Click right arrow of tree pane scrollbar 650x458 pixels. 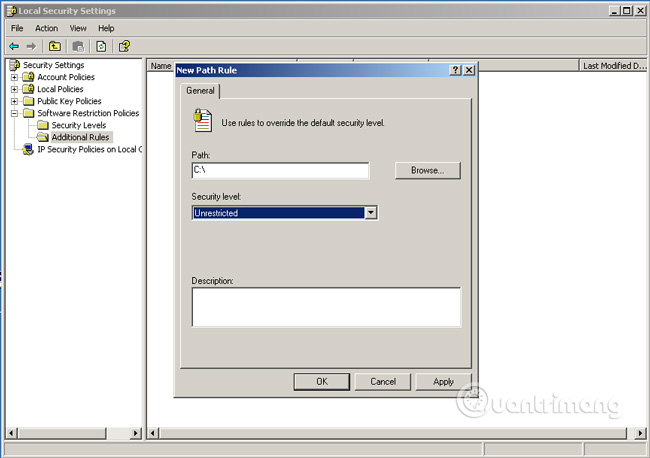tap(136, 434)
